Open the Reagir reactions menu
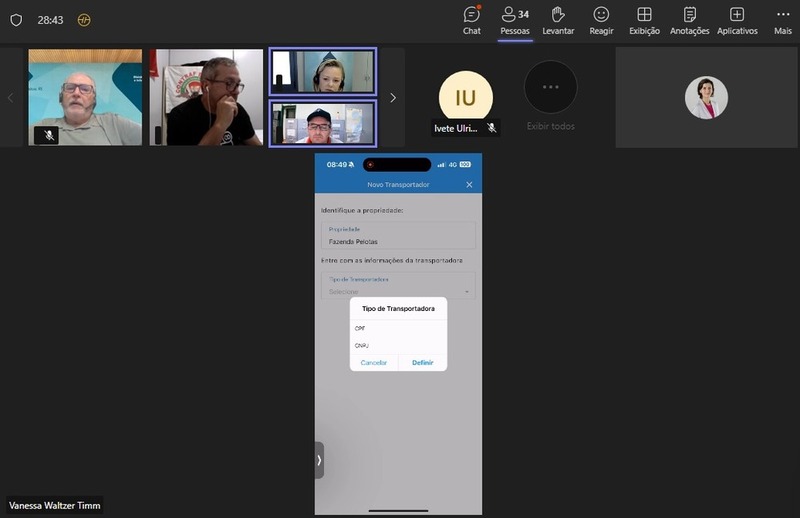The image size is (800, 518). (x=601, y=19)
